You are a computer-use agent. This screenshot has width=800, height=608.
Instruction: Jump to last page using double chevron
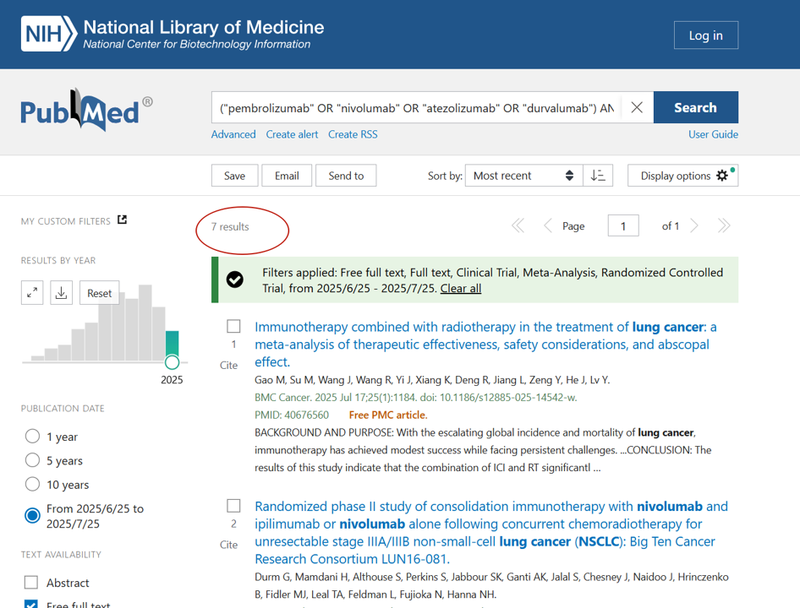pos(724,226)
